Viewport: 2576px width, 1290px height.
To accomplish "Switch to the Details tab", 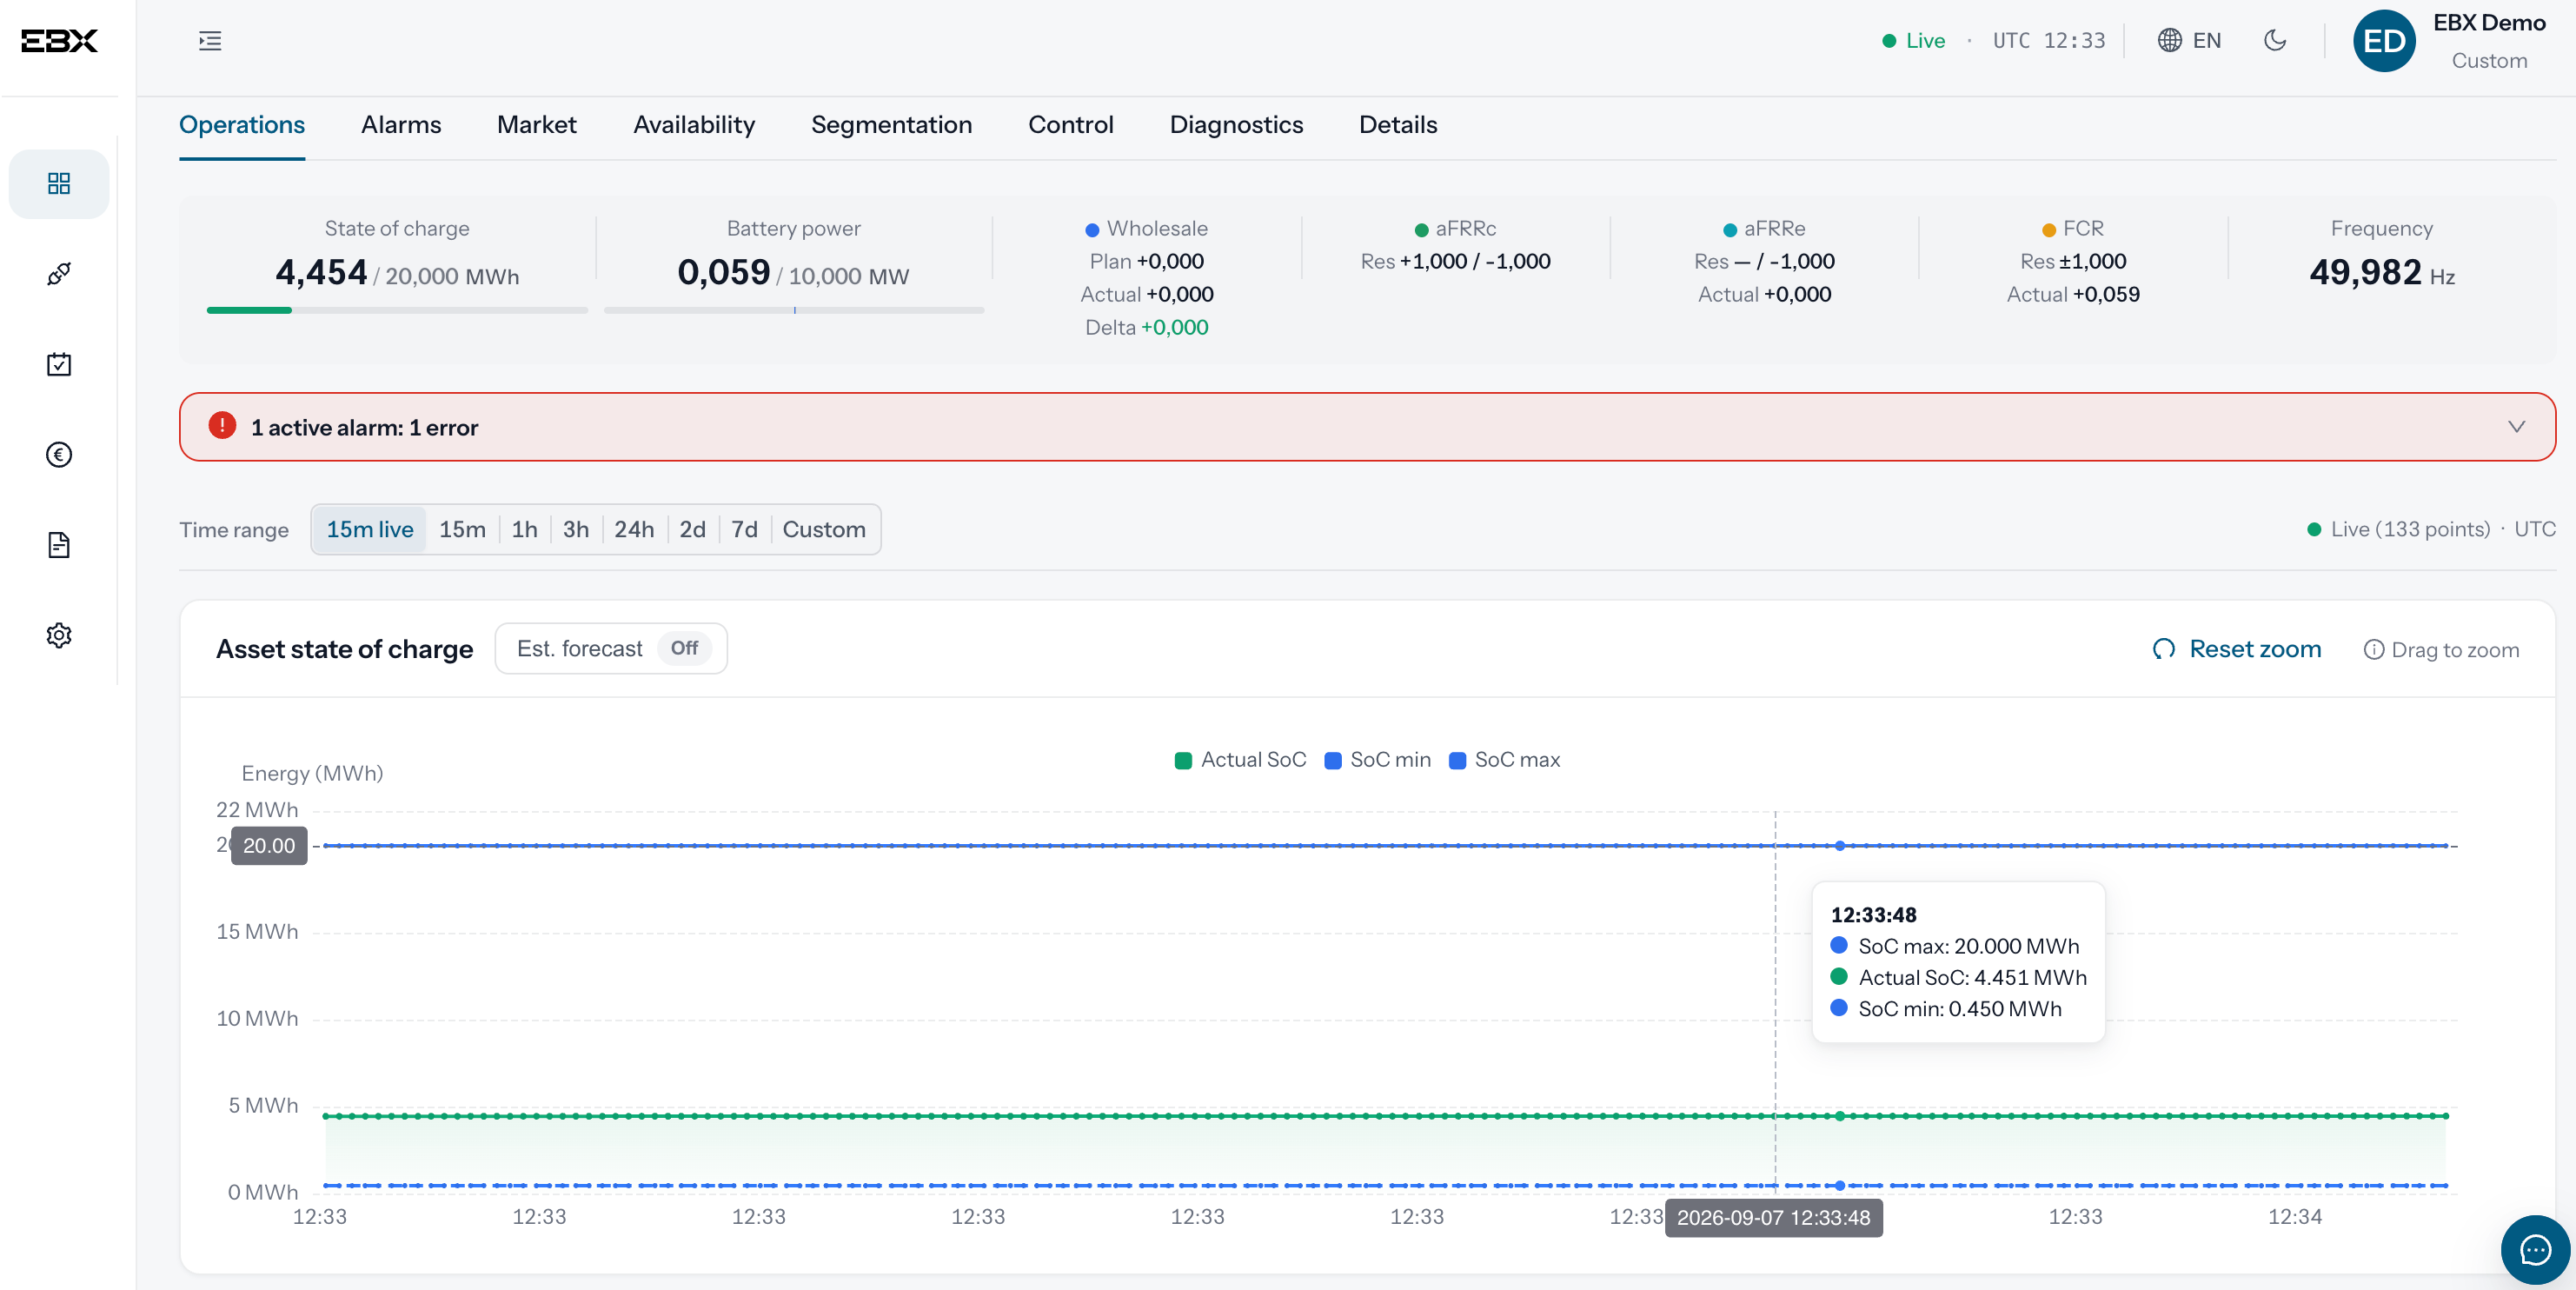I will pos(1398,125).
